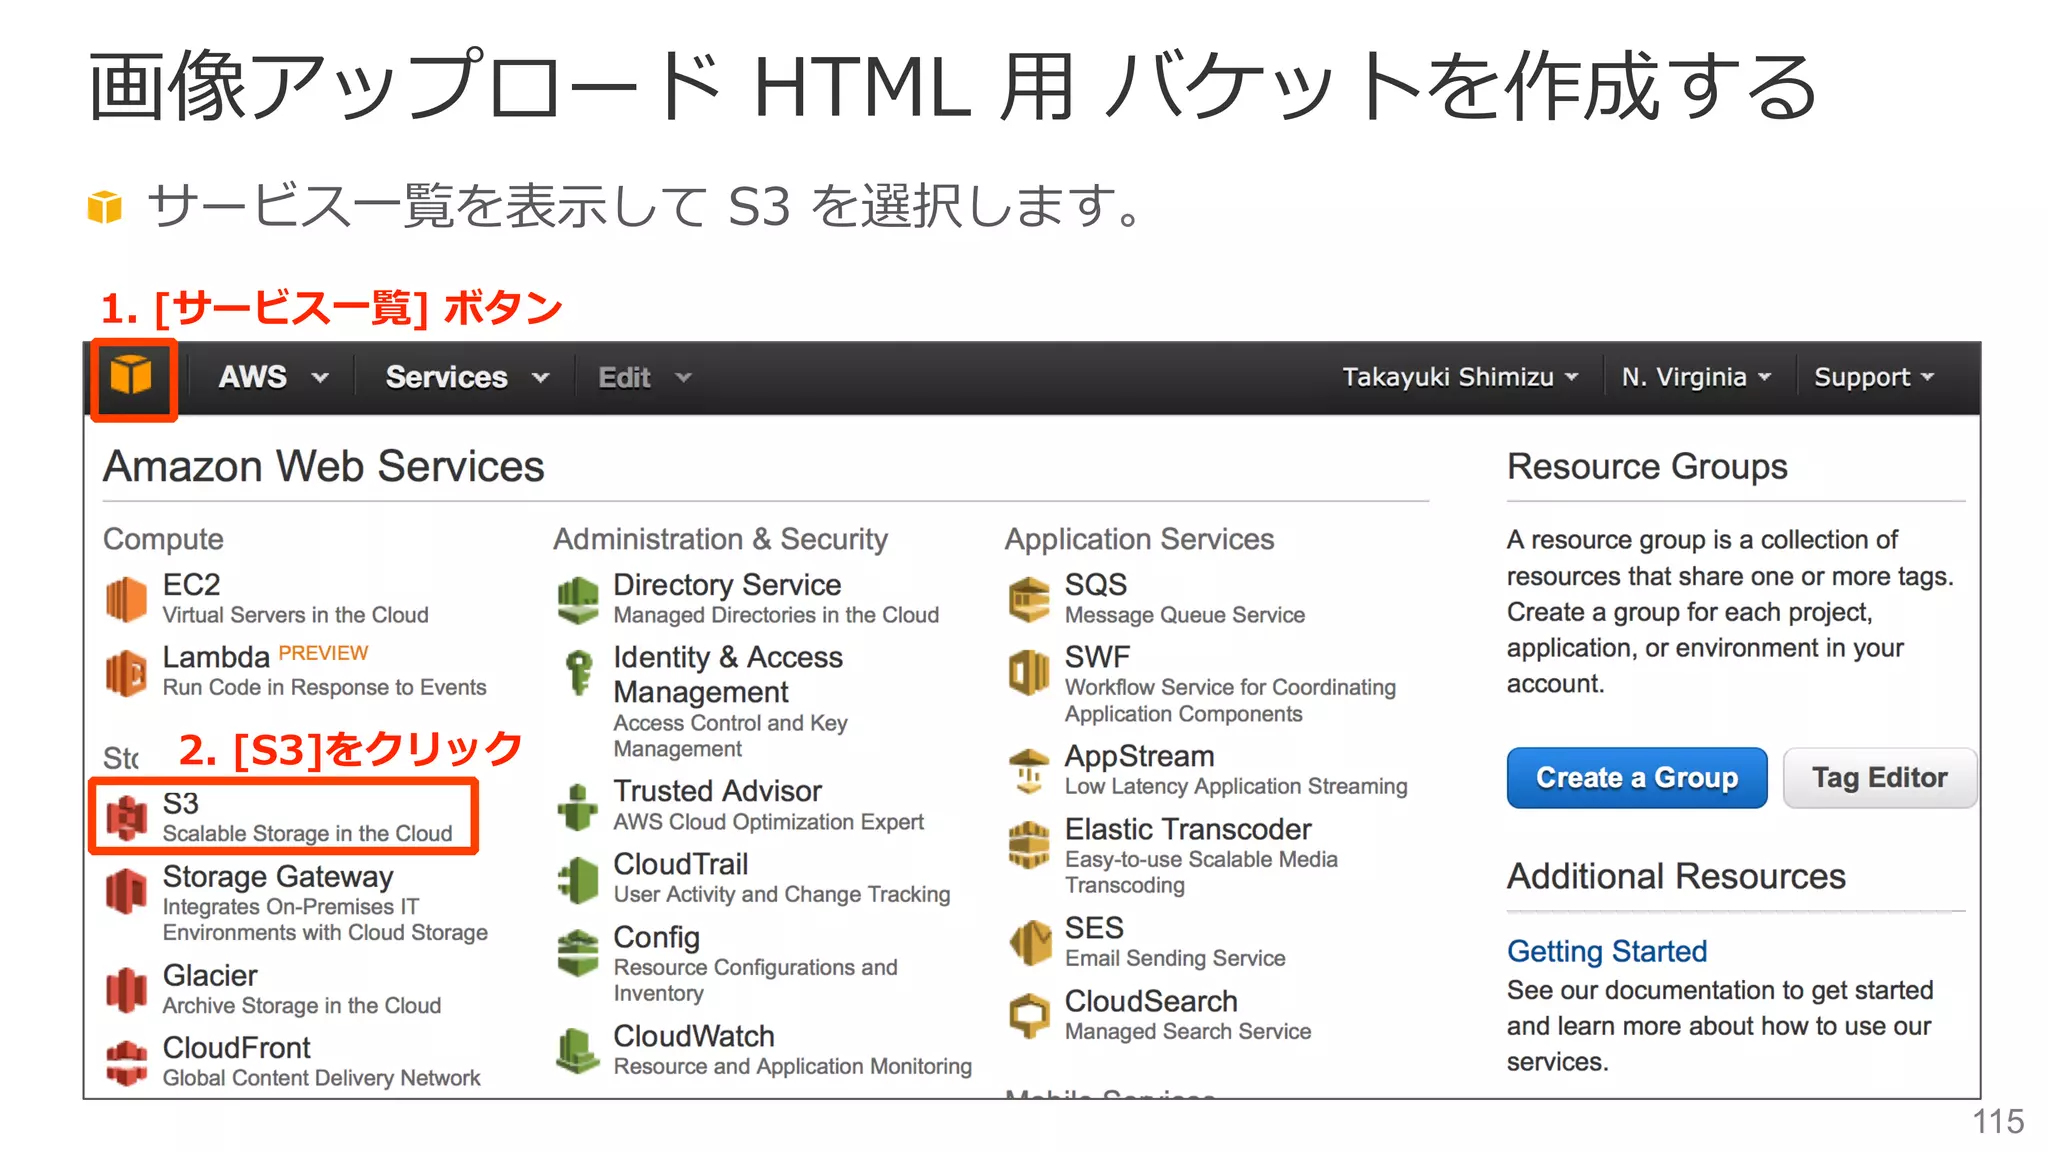The width and height of the screenshot is (2048, 1152).
Task: Click Identity & Access Management link
Action: coord(728,674)
